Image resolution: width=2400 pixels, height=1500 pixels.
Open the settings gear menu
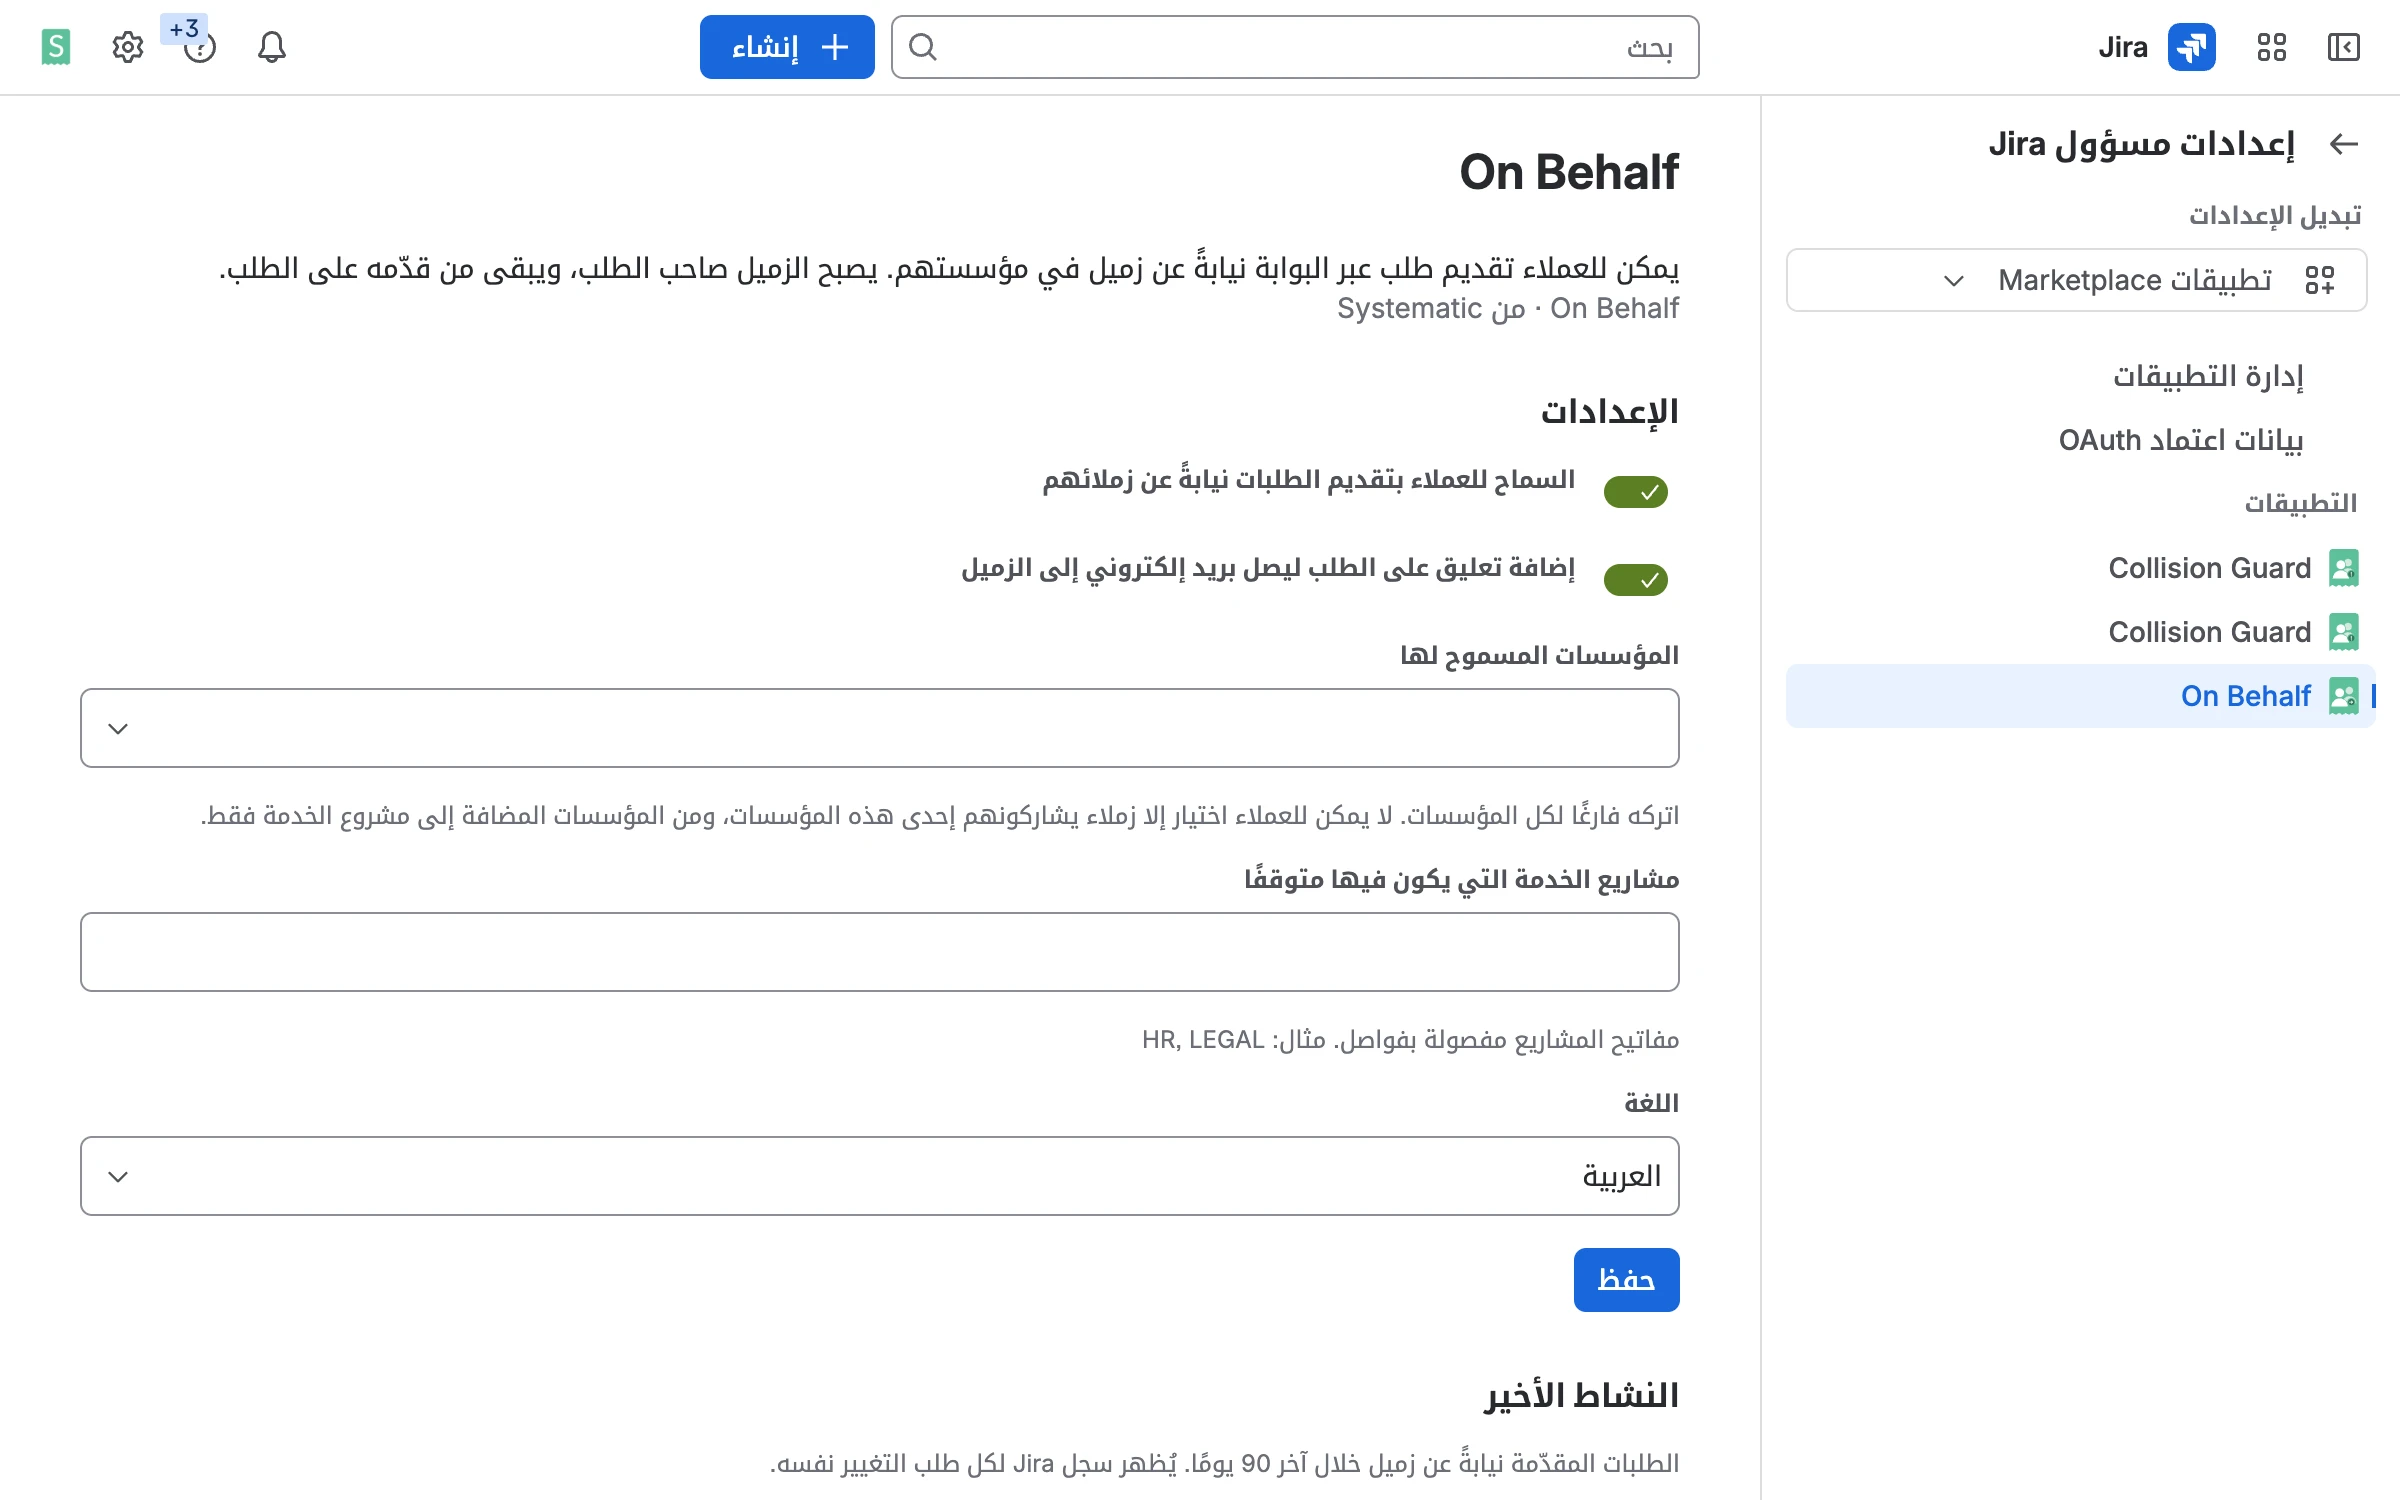(x=128, y=47)
